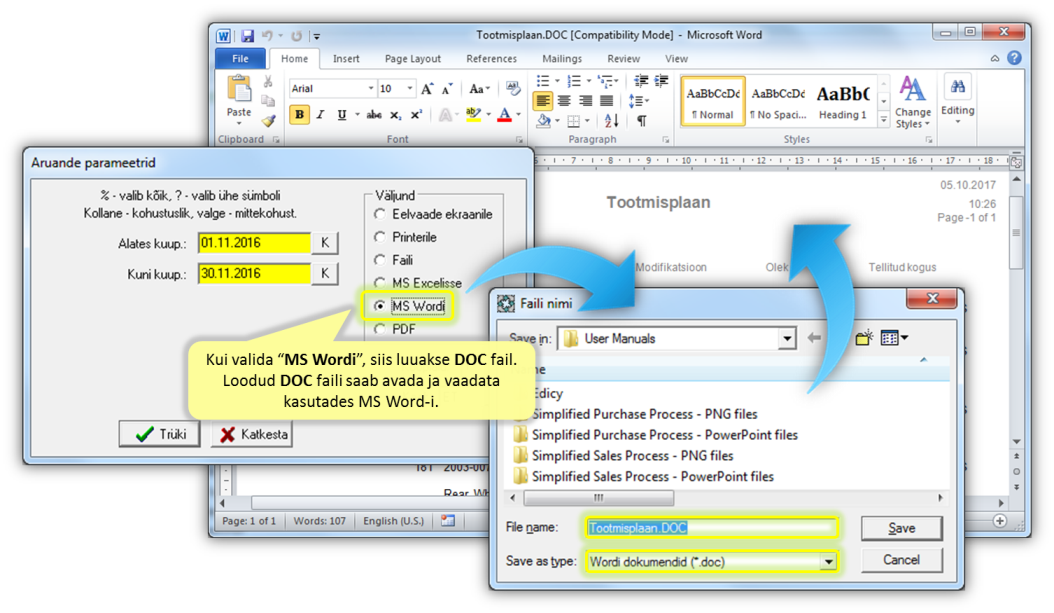Select MS Wordi output radio option
Image resolution: width=1054 pixels, height=613 pixels.
pos(380,306)
